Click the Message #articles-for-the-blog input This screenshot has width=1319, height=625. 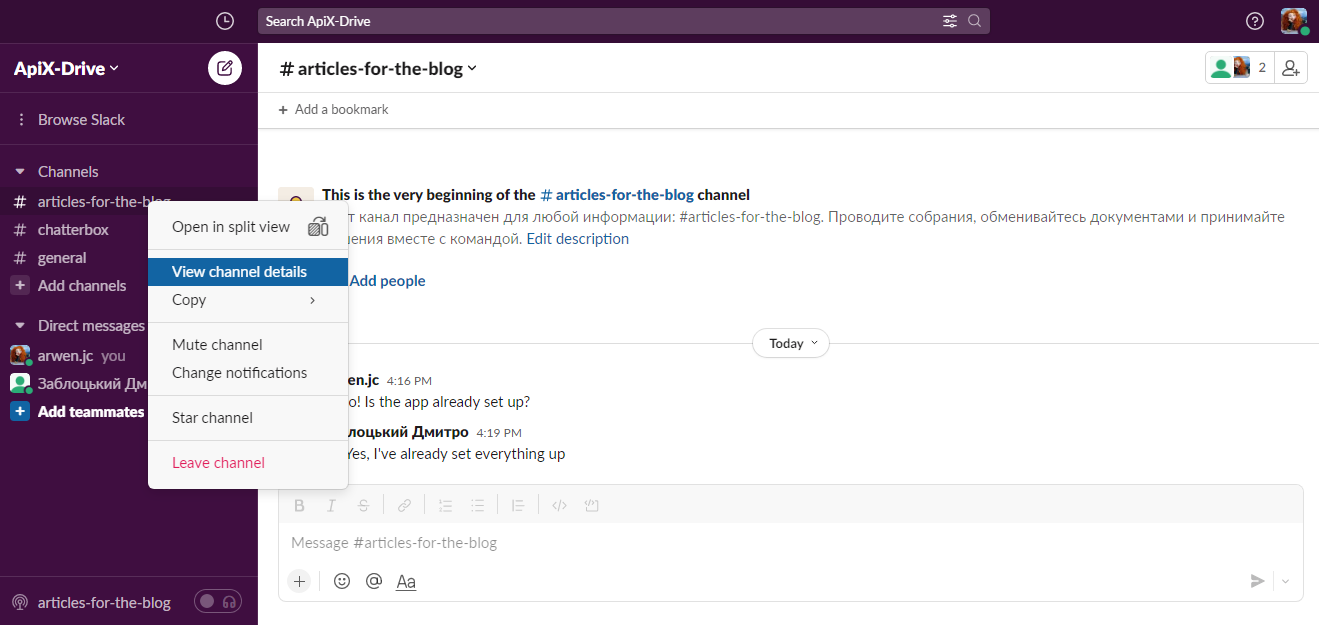point(790,543)
